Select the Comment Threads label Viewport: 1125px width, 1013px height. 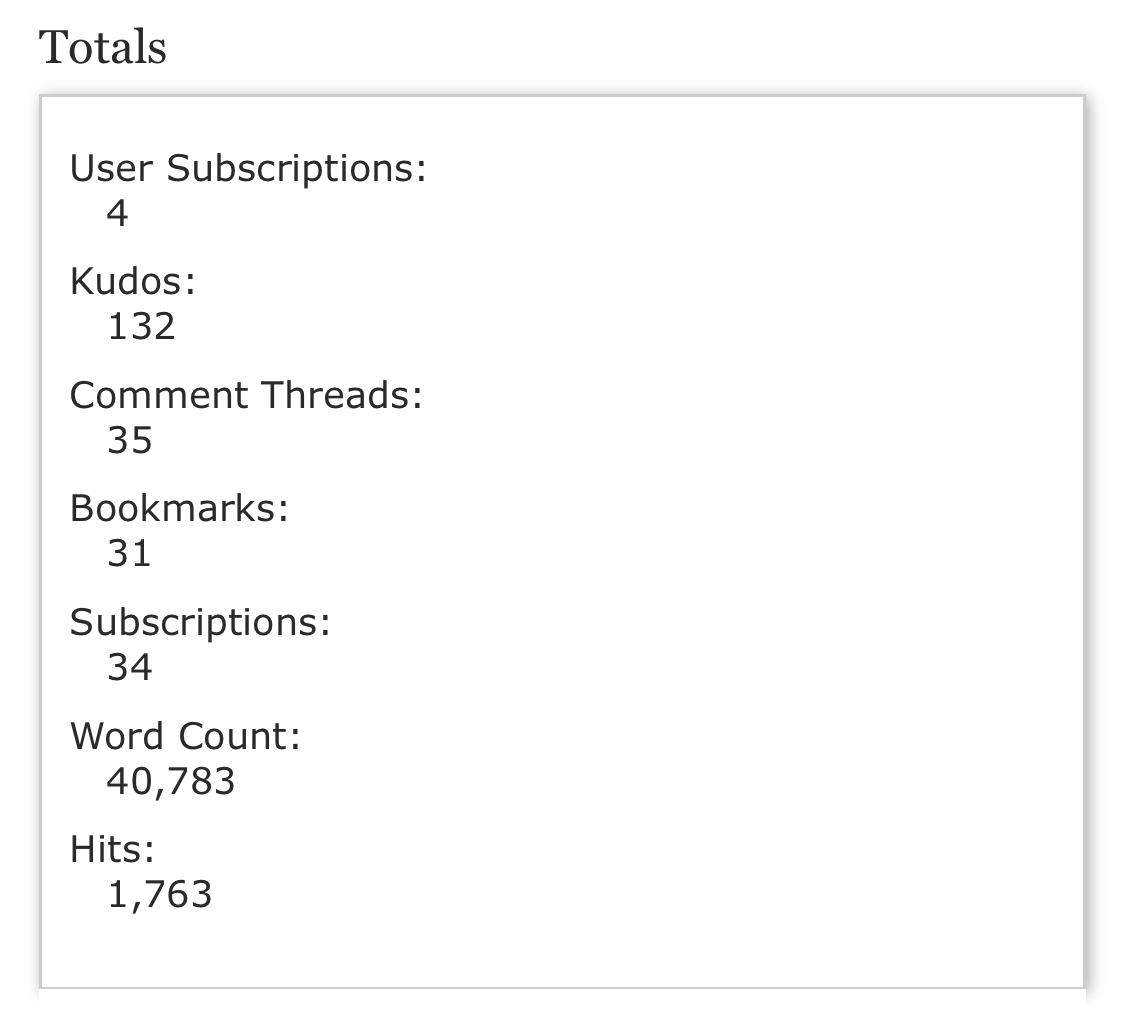pos(246,395)
